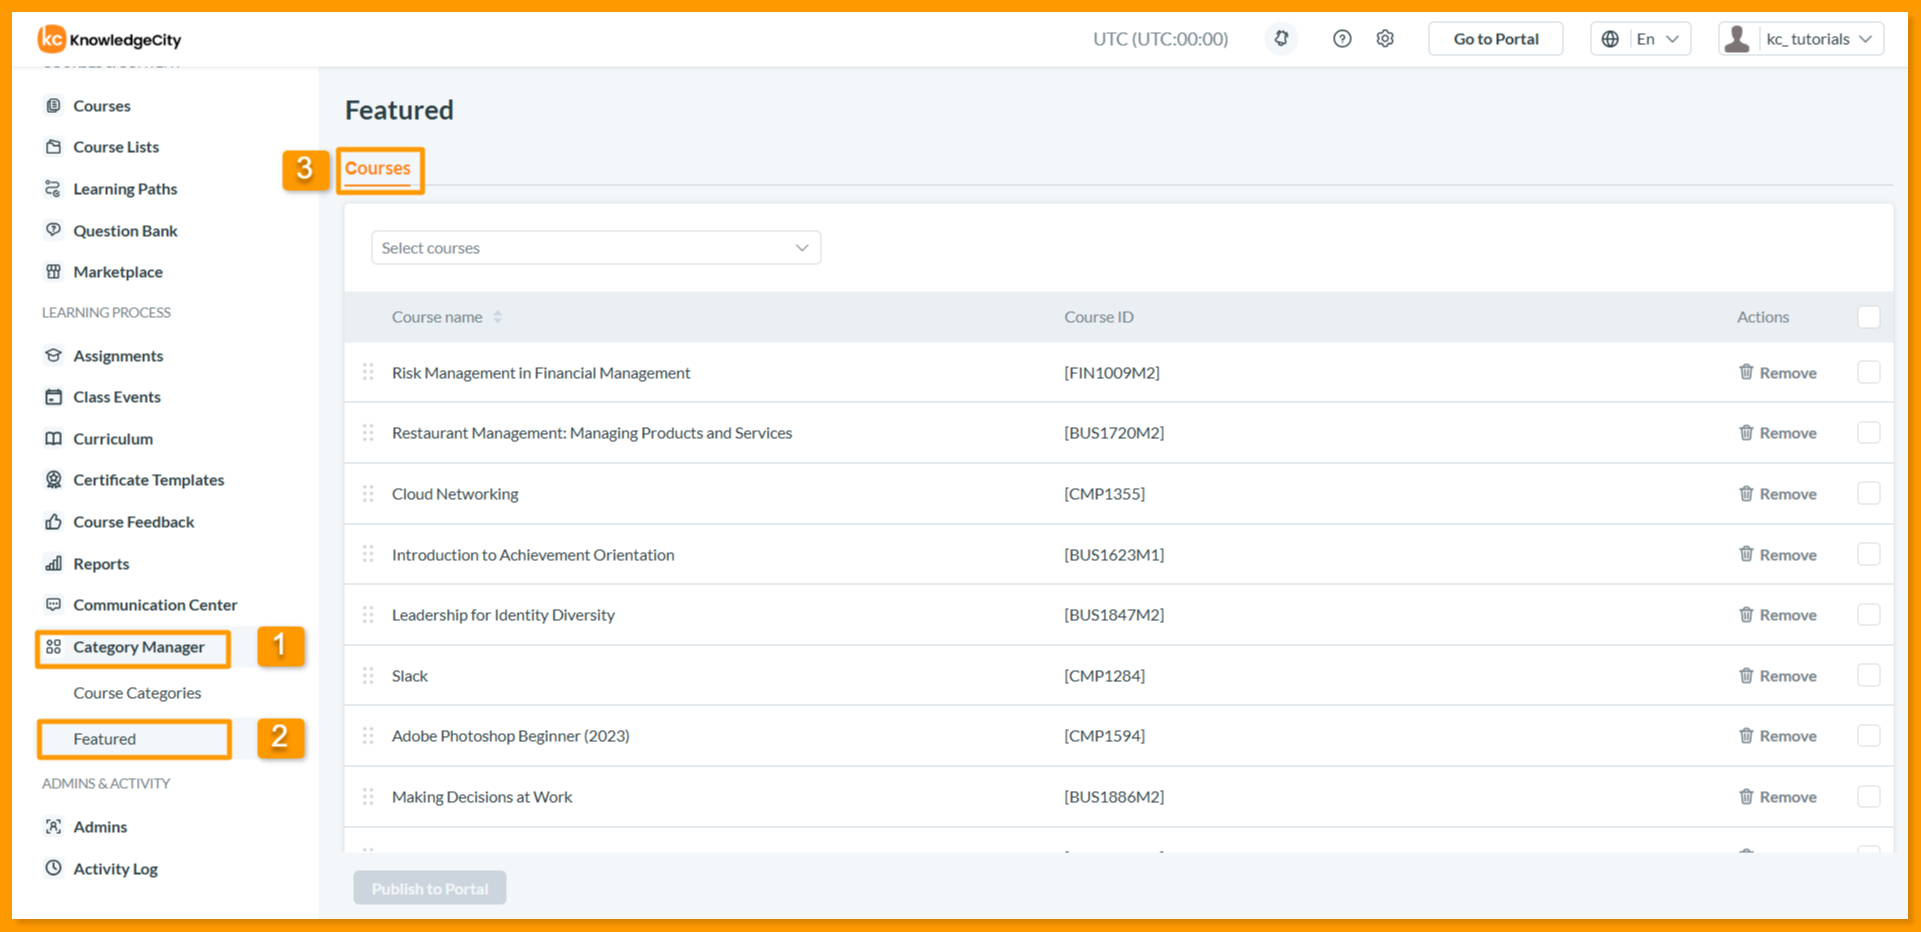
Task: Click the Reports bar chart icon
Action: (54, 564)
